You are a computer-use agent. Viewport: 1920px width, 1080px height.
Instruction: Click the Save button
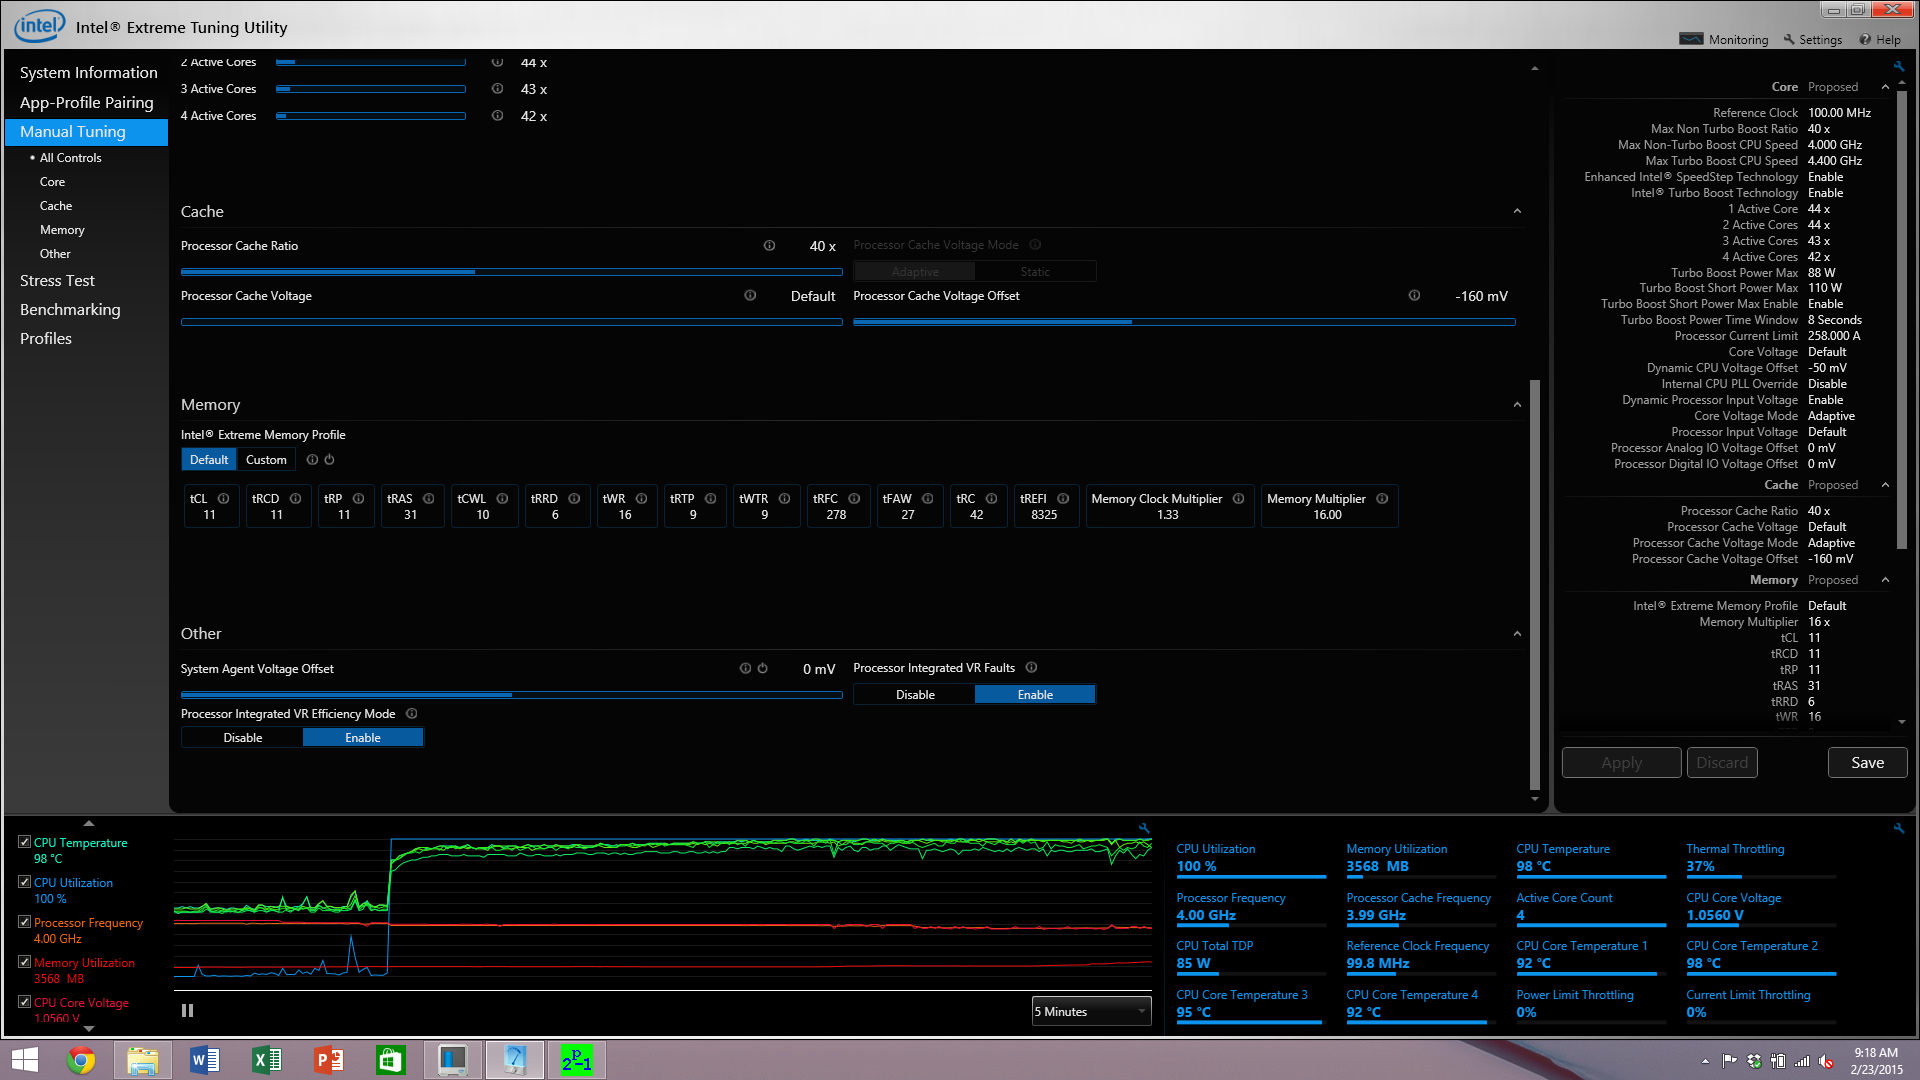click(1867, 763)
